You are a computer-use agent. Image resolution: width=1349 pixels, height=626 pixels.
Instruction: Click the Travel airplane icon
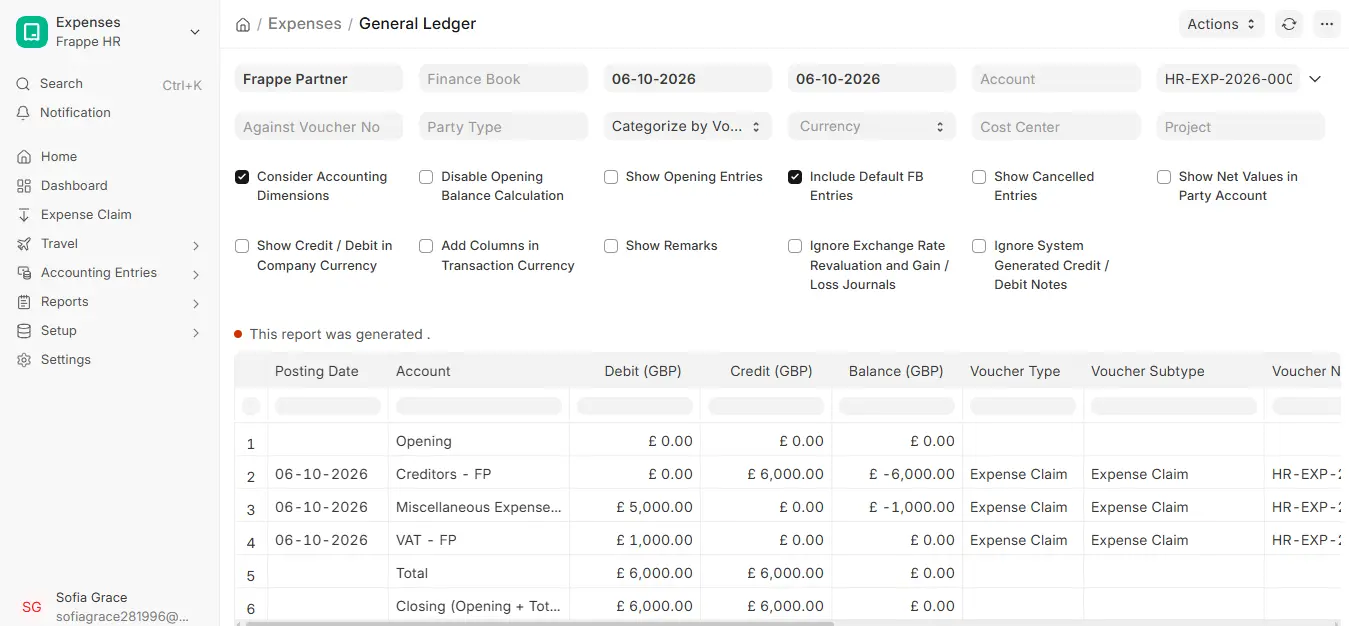[24, 244]
